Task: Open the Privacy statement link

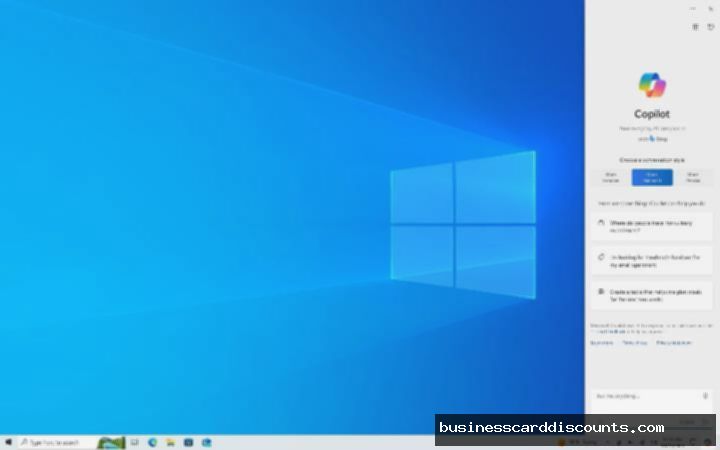Action: [x=674, y=343]
